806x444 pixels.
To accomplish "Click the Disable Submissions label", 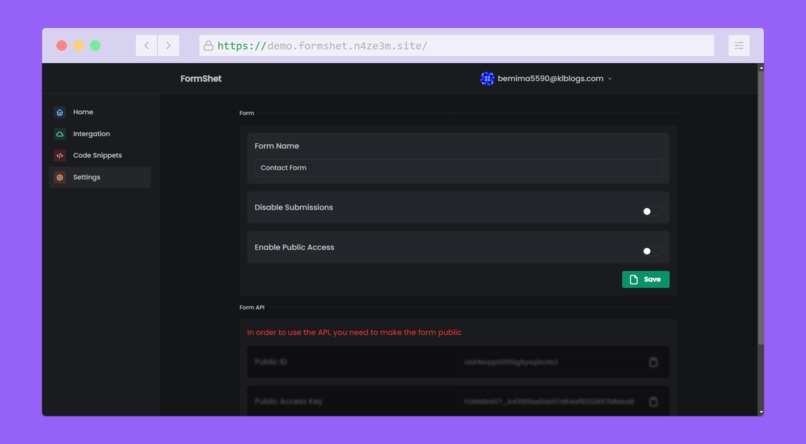I will 294,208.
